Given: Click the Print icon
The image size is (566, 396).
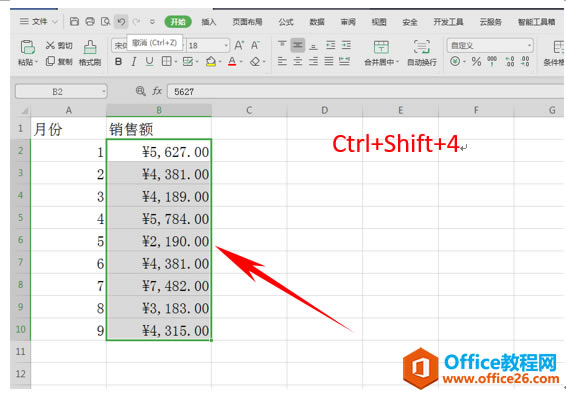Looking at the screenshot, I should [x=90, y=22].
